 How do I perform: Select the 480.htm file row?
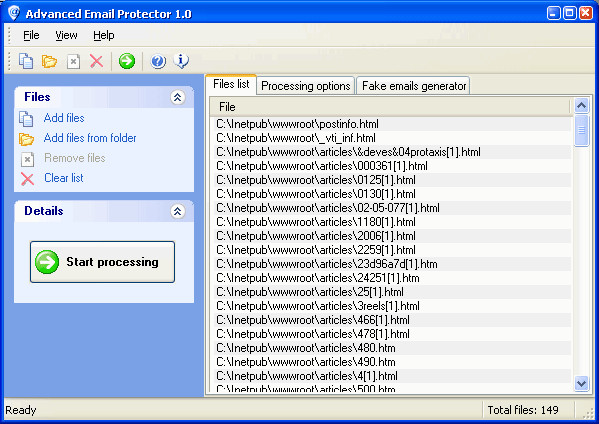[x=392, y=348]
